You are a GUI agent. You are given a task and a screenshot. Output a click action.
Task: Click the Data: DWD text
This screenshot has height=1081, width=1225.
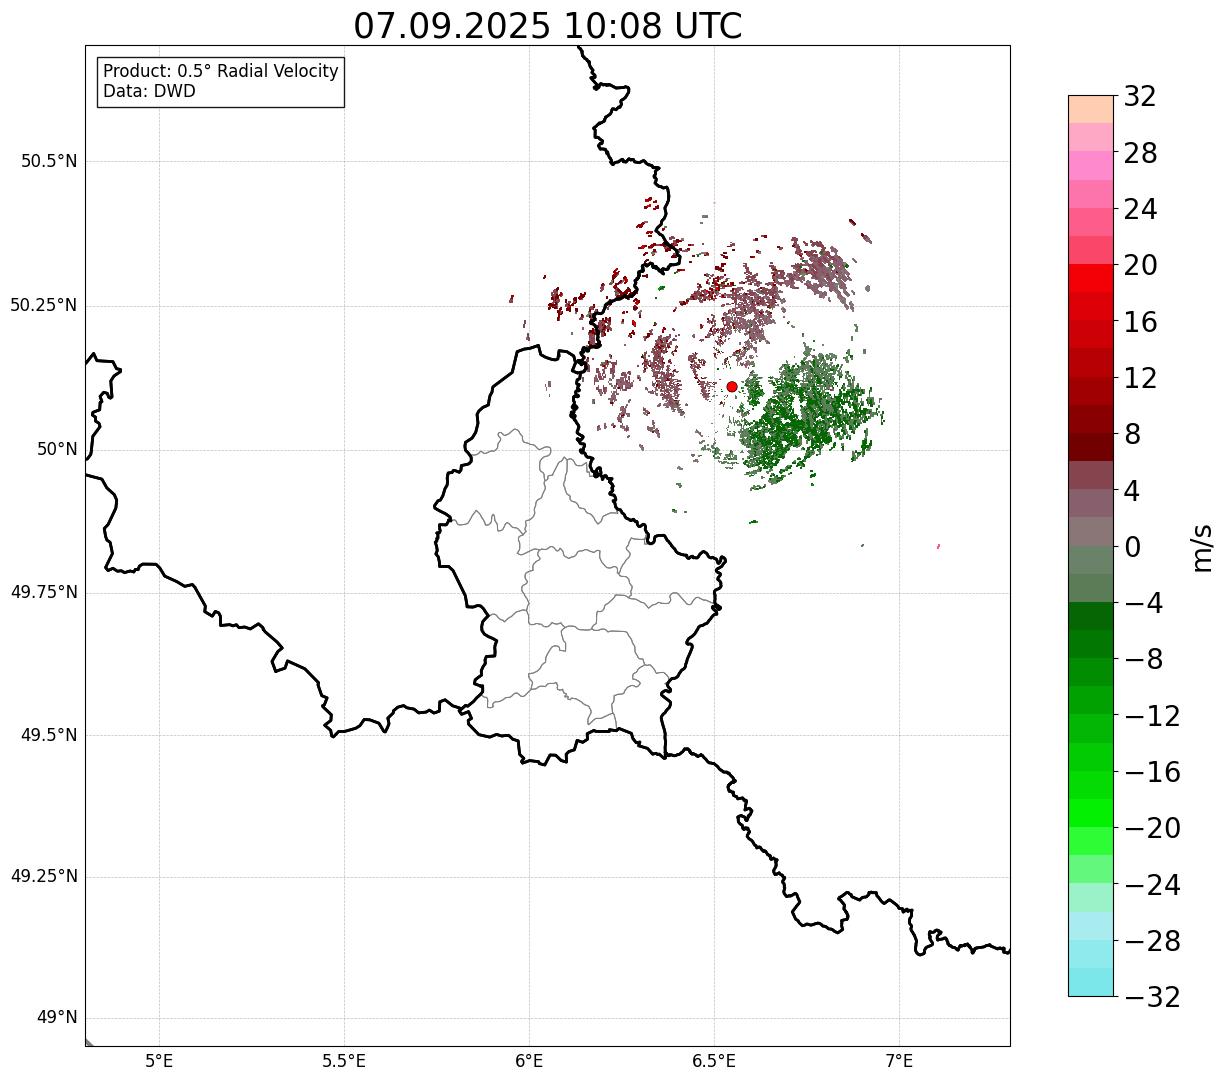coord(149,91)
